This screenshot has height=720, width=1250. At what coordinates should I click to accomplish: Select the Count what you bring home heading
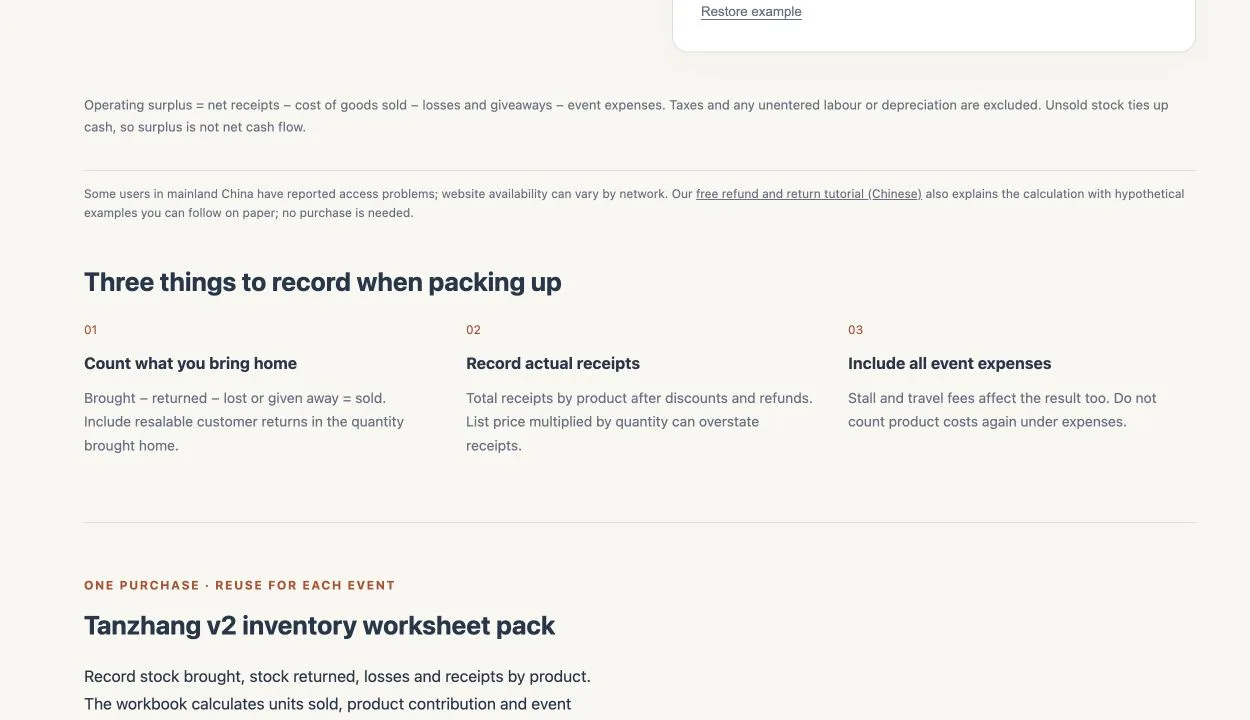click(190, 364)
